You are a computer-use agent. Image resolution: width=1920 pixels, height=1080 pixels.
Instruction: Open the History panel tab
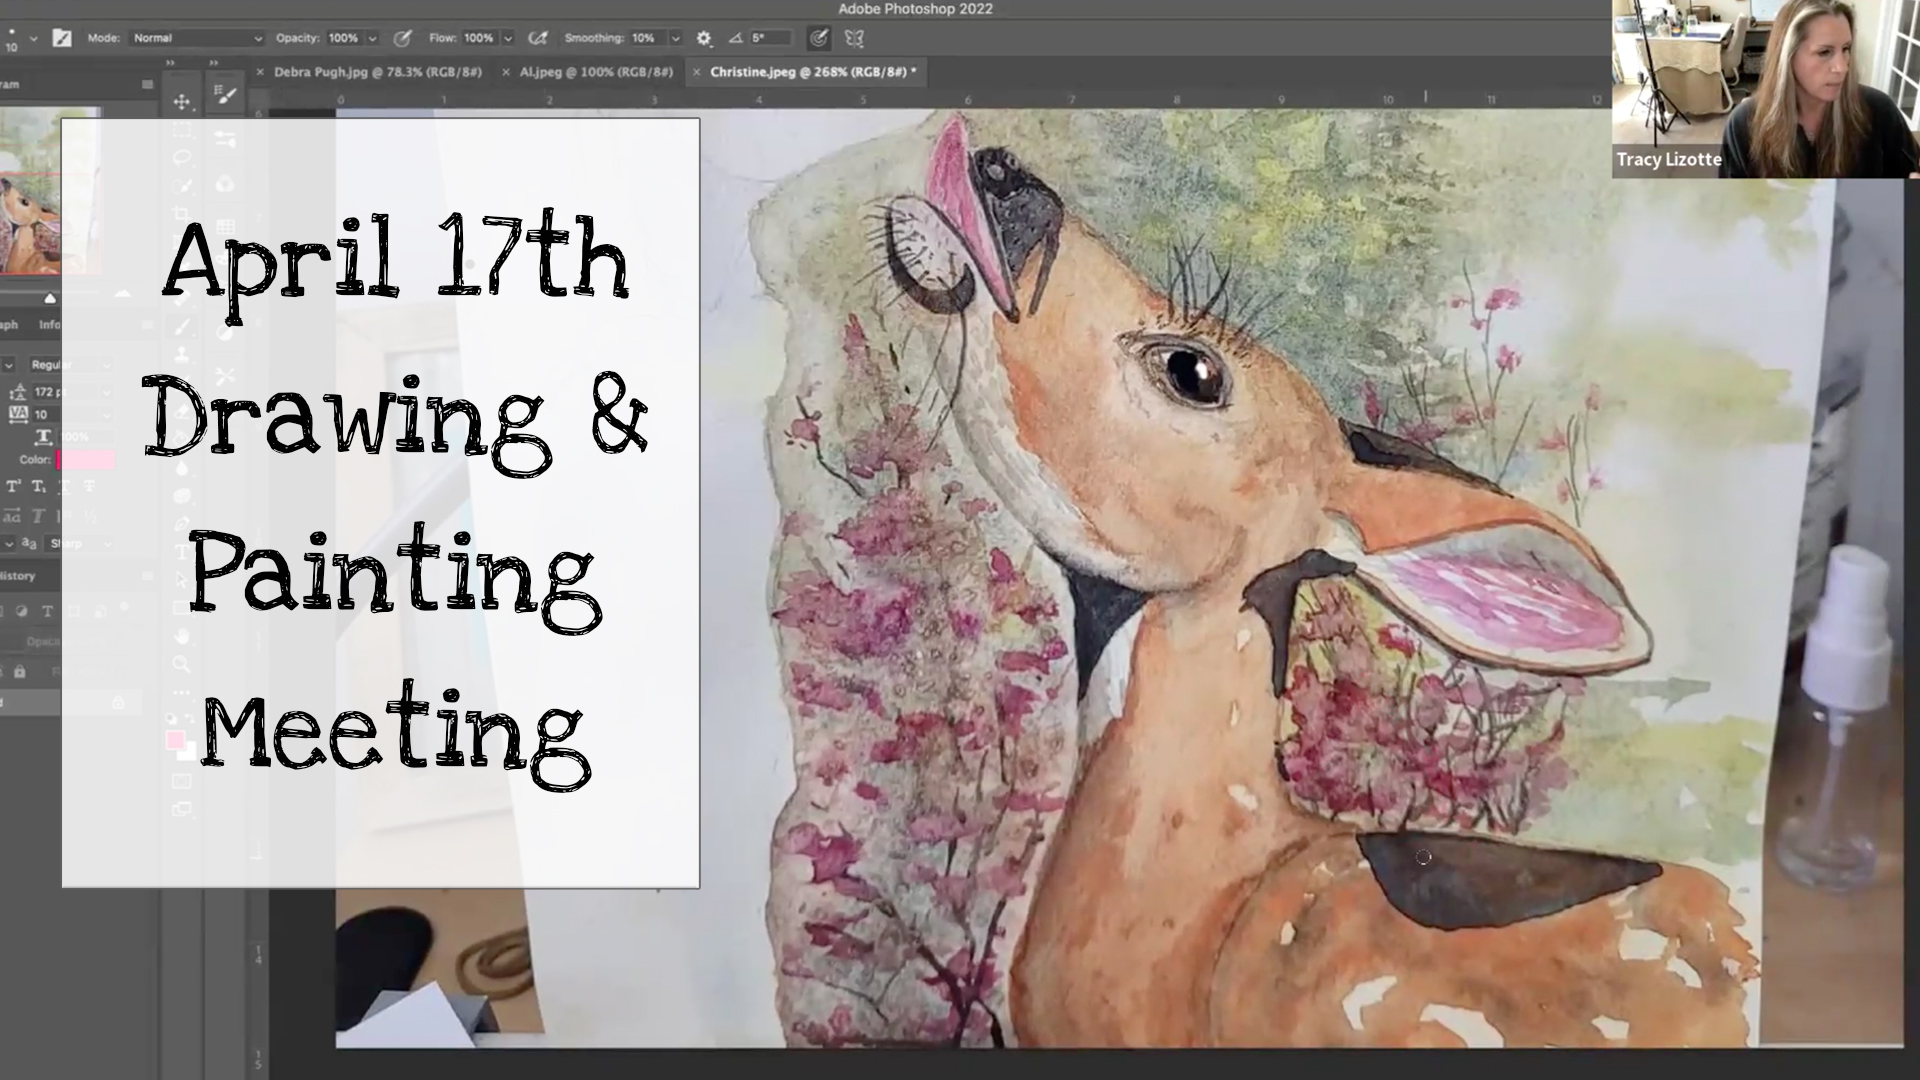click(x=17, y=576)
